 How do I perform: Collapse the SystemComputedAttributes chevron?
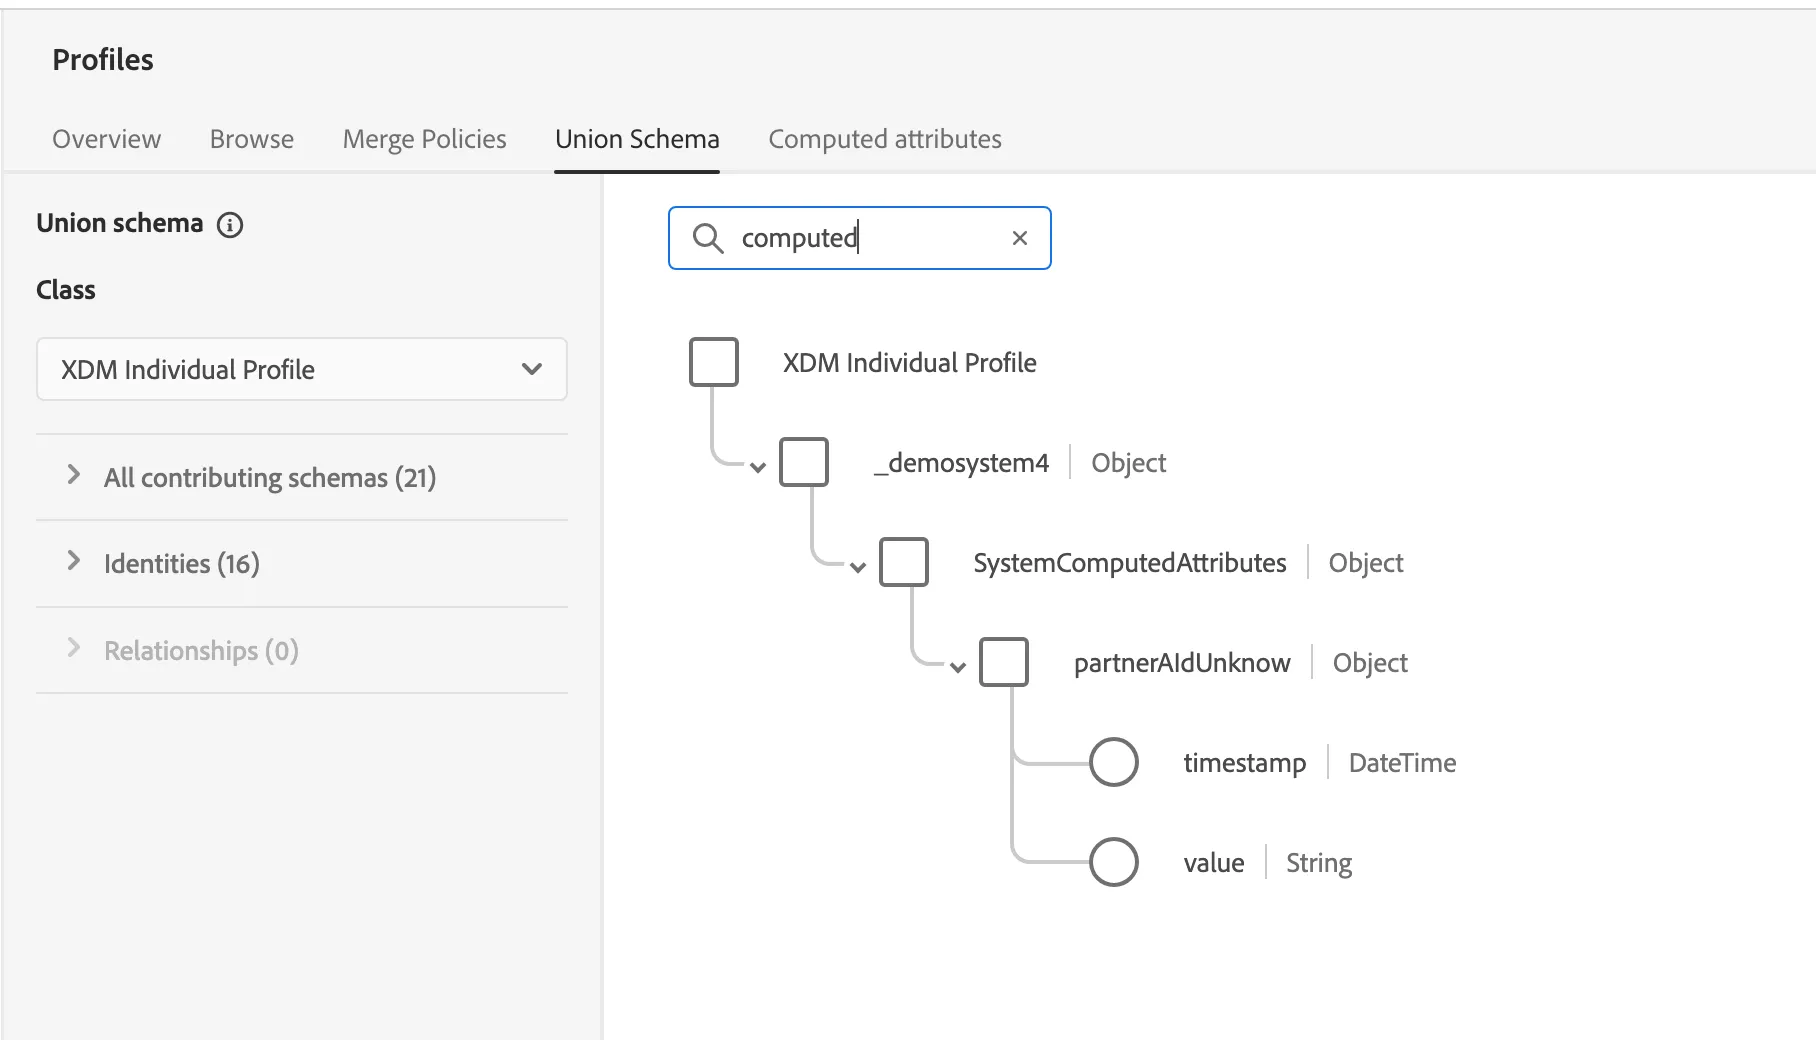[x=858, y=567]
